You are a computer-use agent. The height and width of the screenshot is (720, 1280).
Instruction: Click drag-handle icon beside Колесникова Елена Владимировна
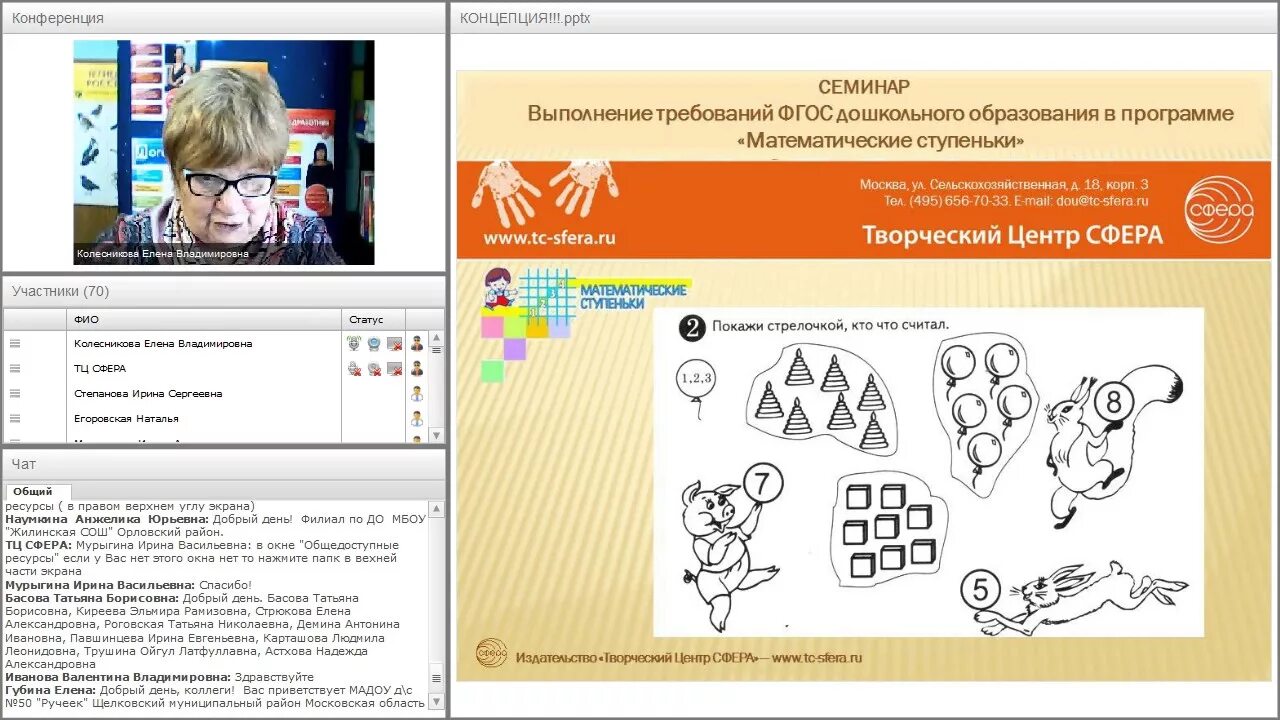(x=15, y=343)
